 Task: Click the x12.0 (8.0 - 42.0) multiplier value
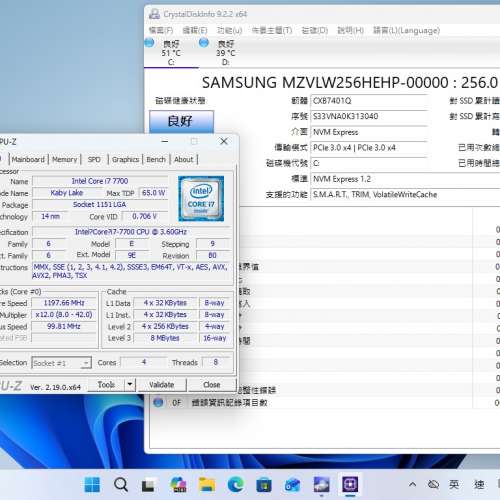pyautogui.click(x=64, y=315)
